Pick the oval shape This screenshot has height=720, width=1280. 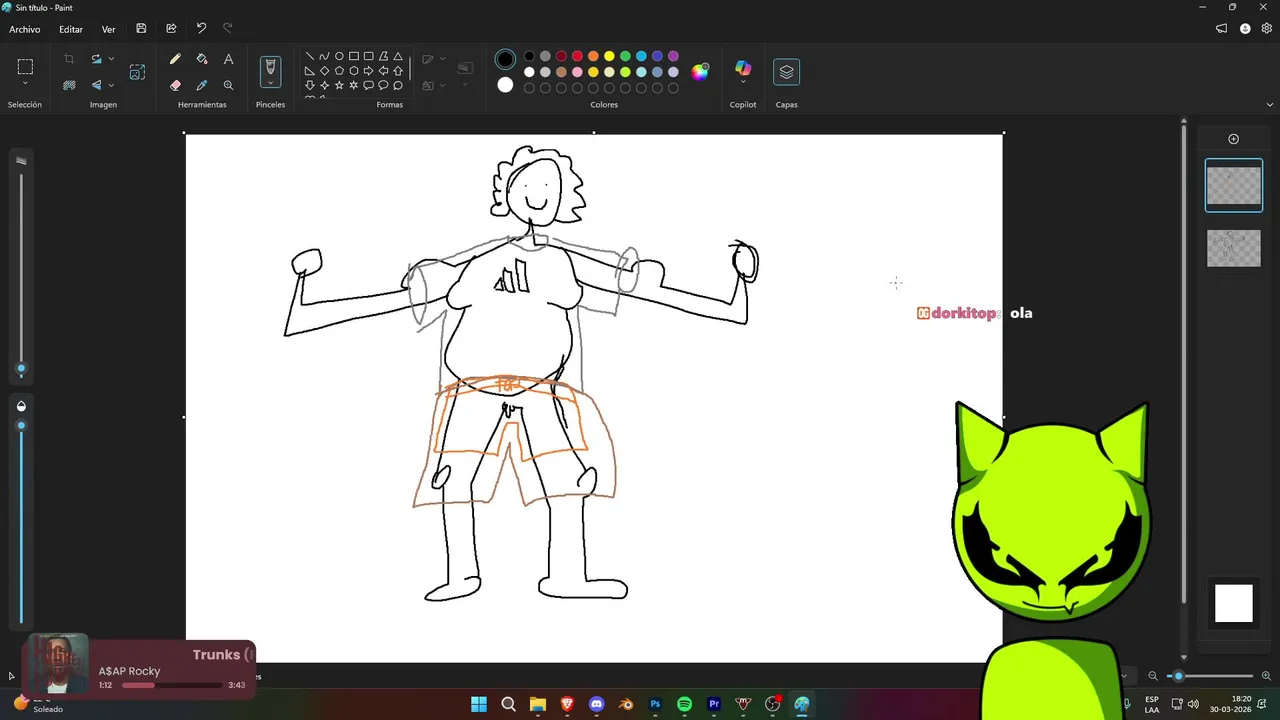click(x=339, y=57)
